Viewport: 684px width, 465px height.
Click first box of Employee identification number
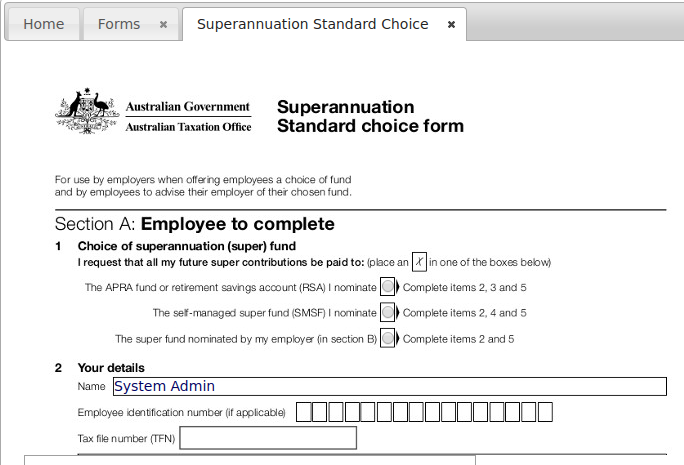coord(304,412)
